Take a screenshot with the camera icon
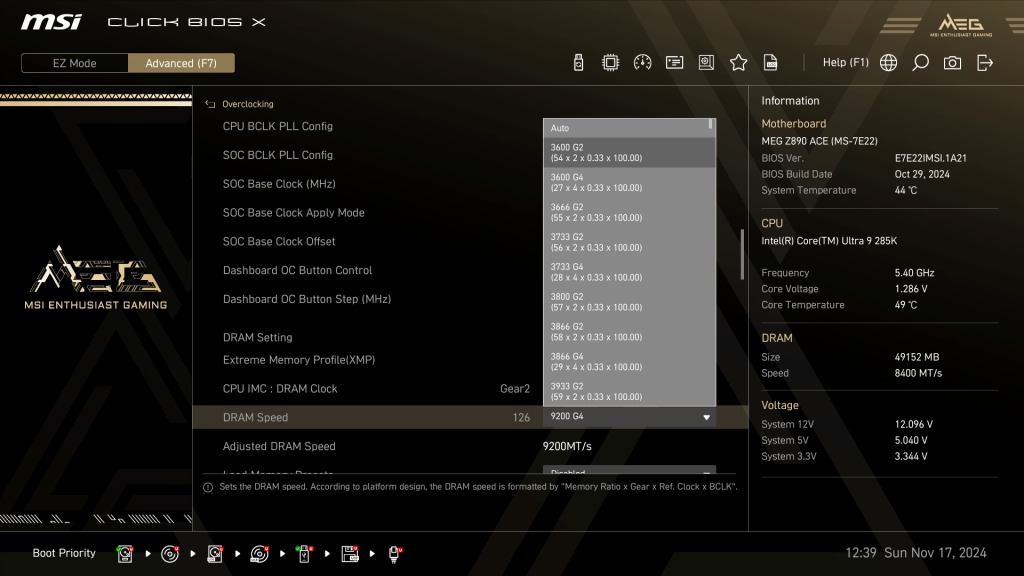 tap(952, 63)
